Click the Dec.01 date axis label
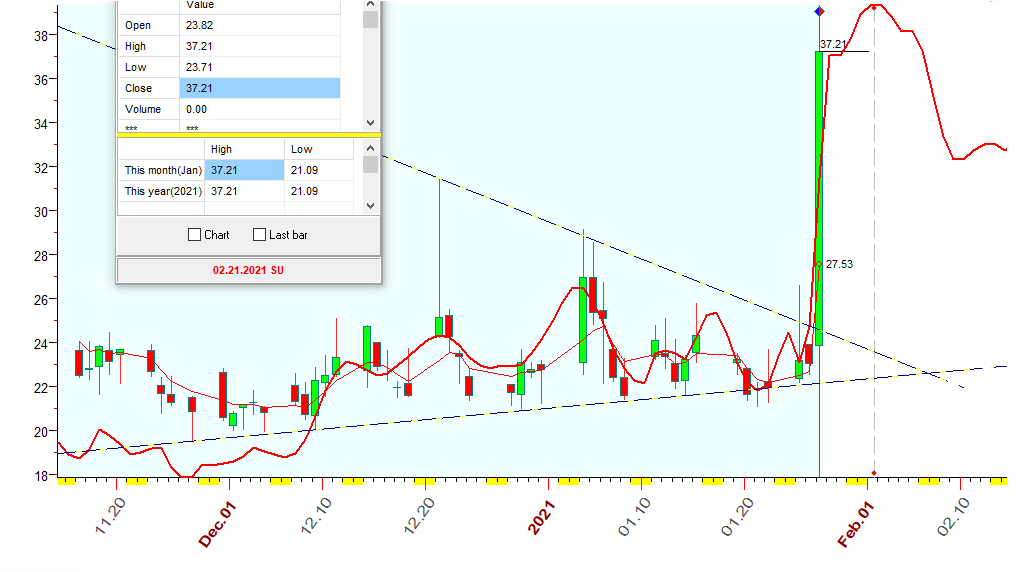This screenshot has height=572, width=1033. [x=217, y=525]
